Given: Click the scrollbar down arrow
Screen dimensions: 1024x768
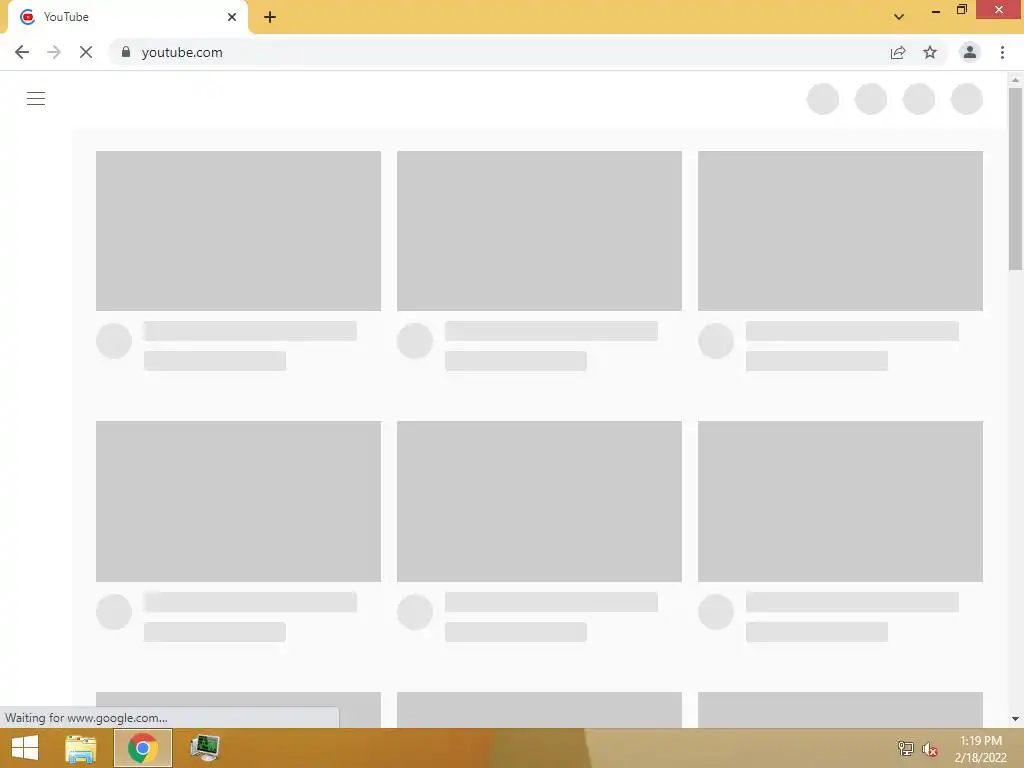Looking at the screenshot, I should pyautogui.click(x=1015, y=719).
